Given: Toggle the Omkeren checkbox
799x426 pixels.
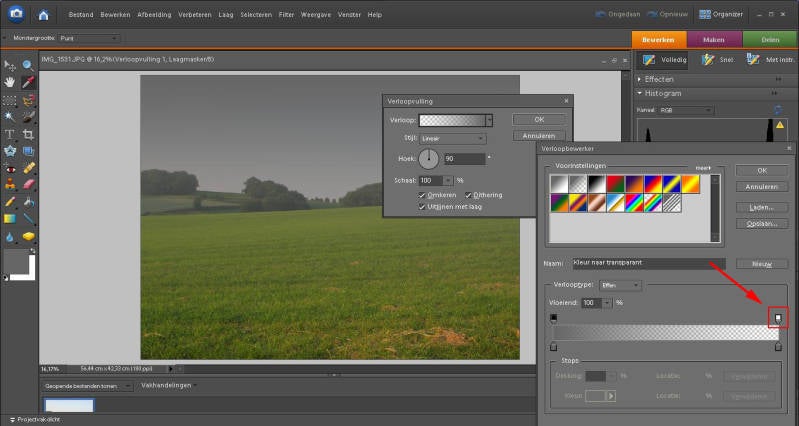Looking at the screenshot, I should 423,194.
